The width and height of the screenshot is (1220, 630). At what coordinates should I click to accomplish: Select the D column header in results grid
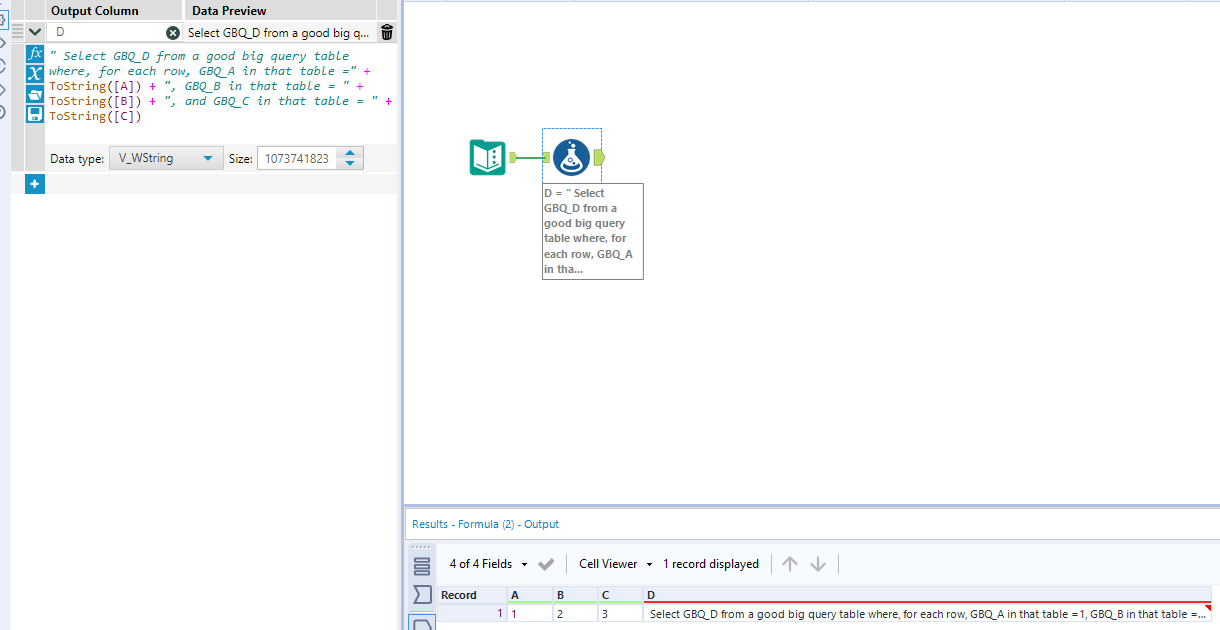[652, 594]
